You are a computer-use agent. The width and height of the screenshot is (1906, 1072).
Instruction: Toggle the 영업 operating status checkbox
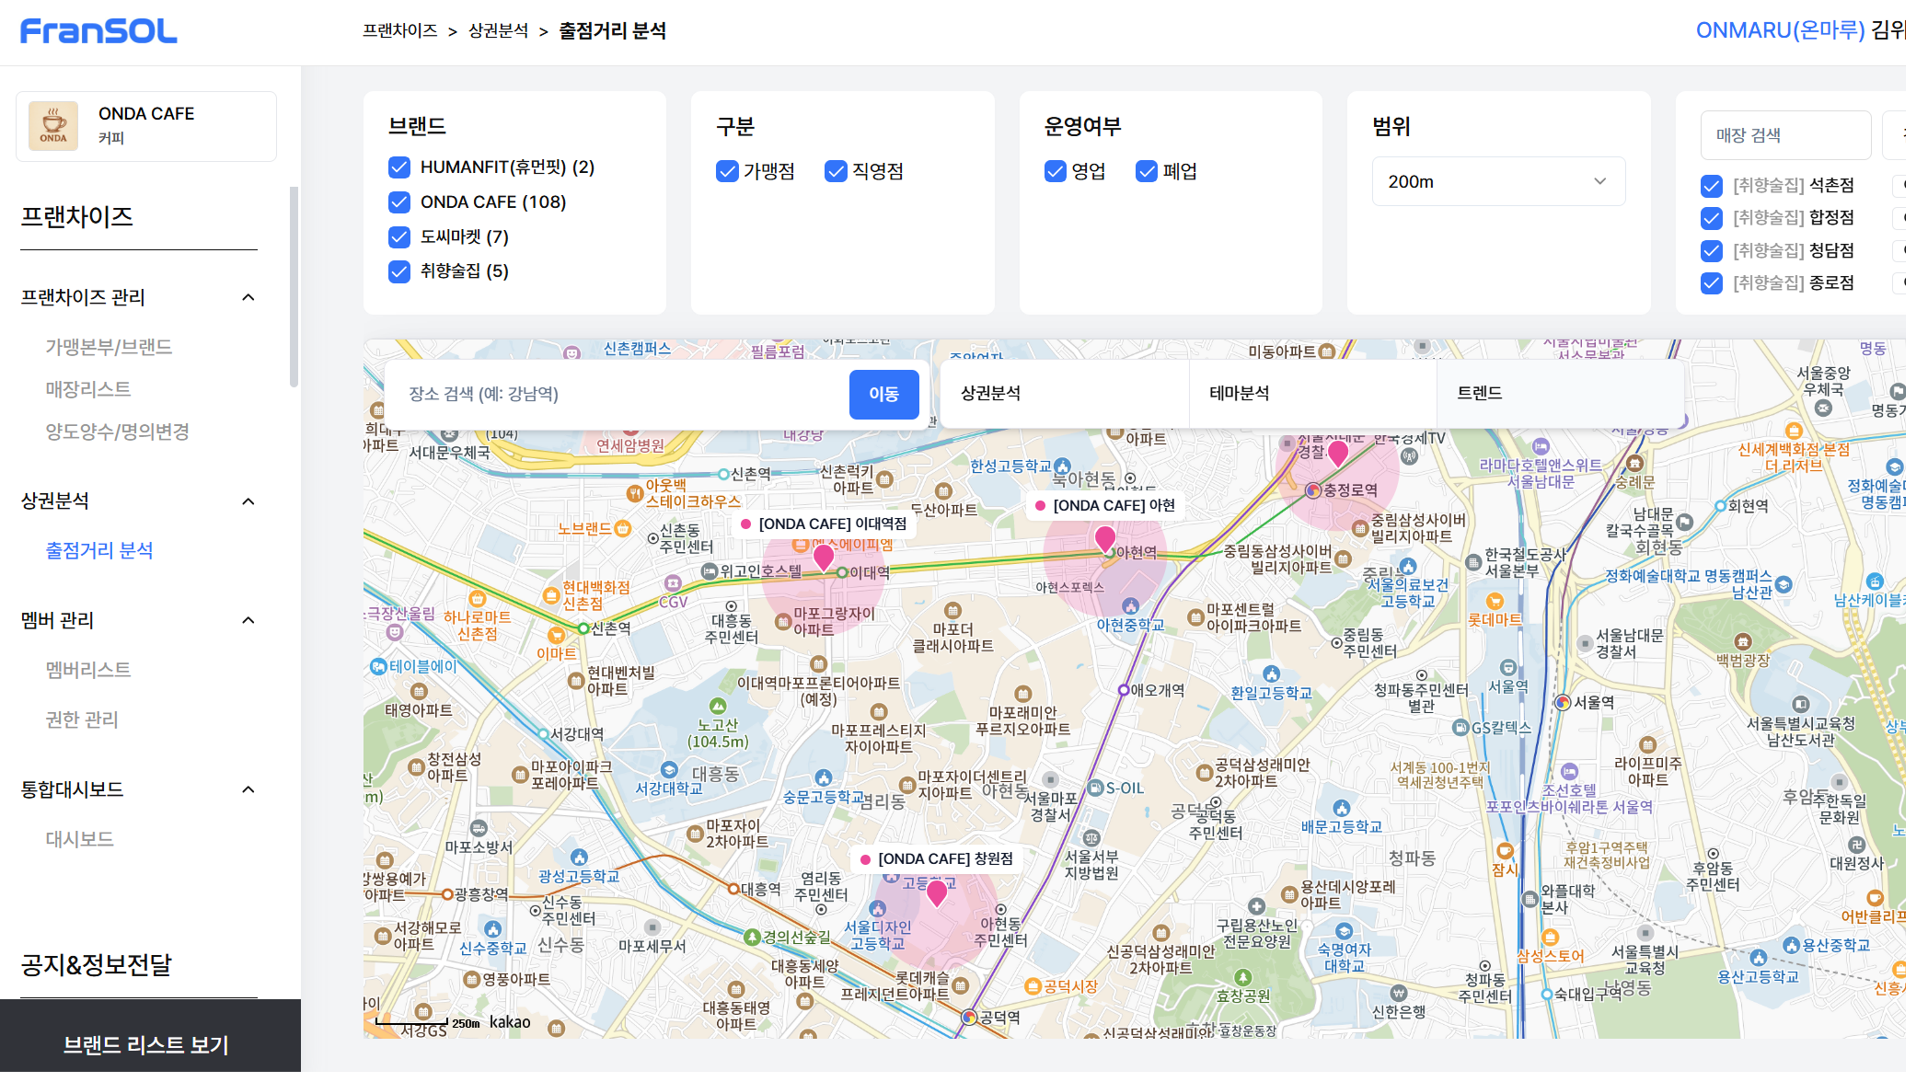[x=1055, y=171]
